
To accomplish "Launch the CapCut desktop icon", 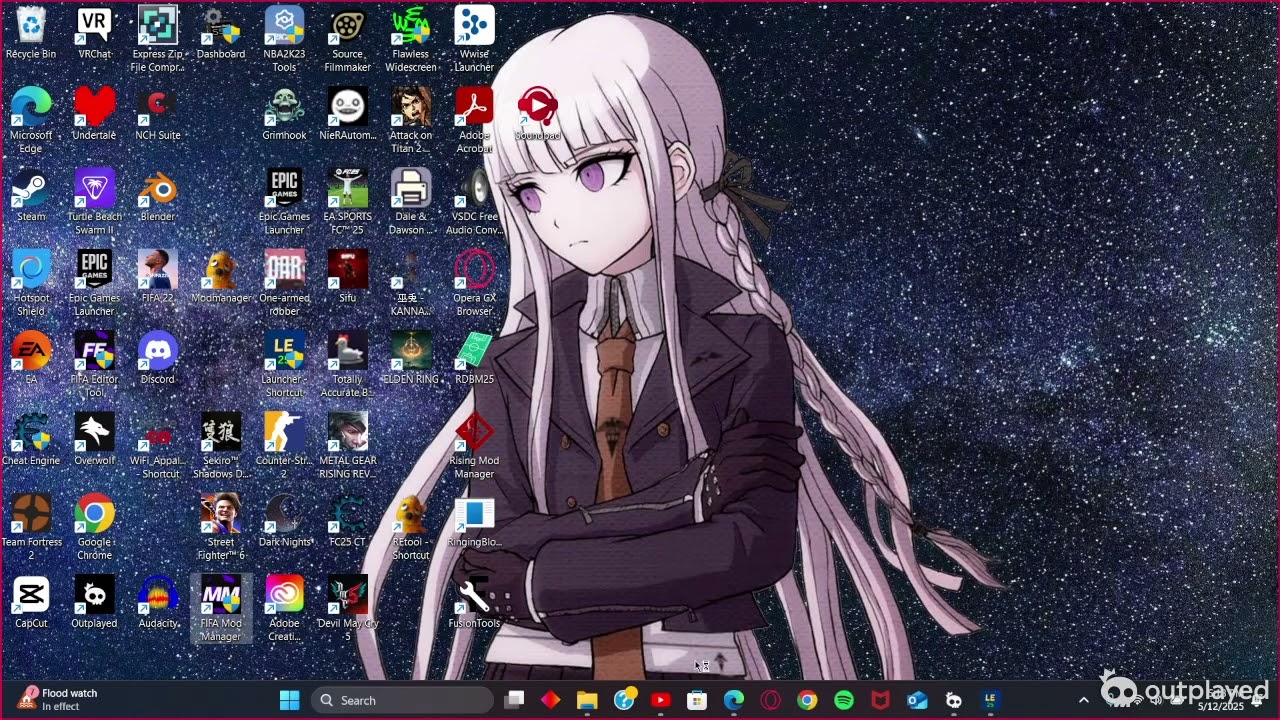I will click(31, 600).
